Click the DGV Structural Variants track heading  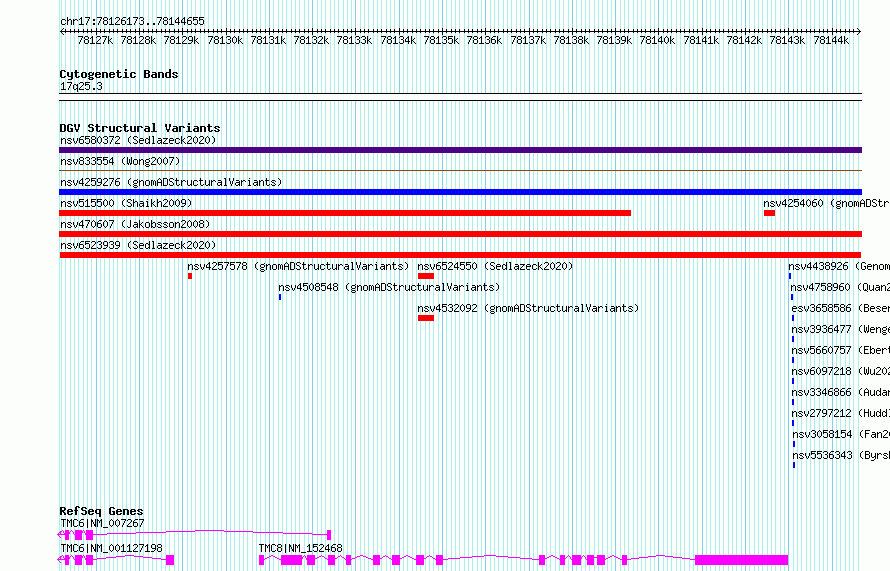(140, 128)
